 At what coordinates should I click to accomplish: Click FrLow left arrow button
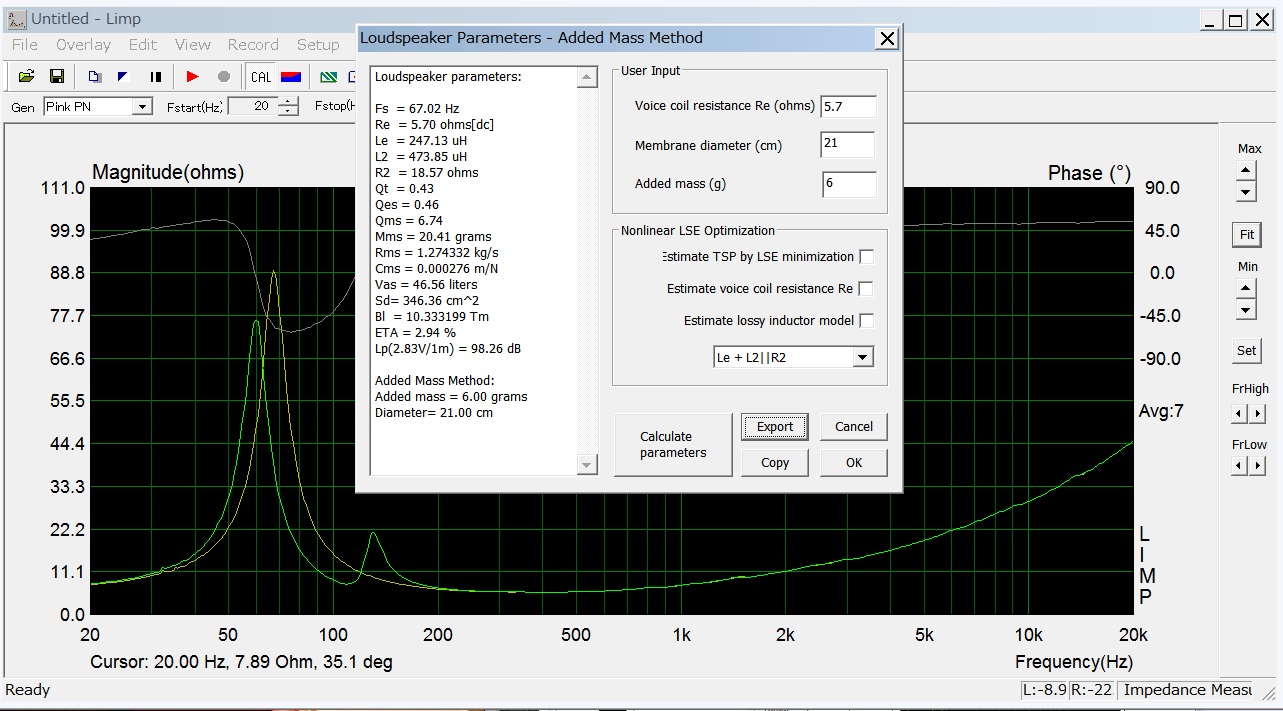click(x=1240, y=465)
